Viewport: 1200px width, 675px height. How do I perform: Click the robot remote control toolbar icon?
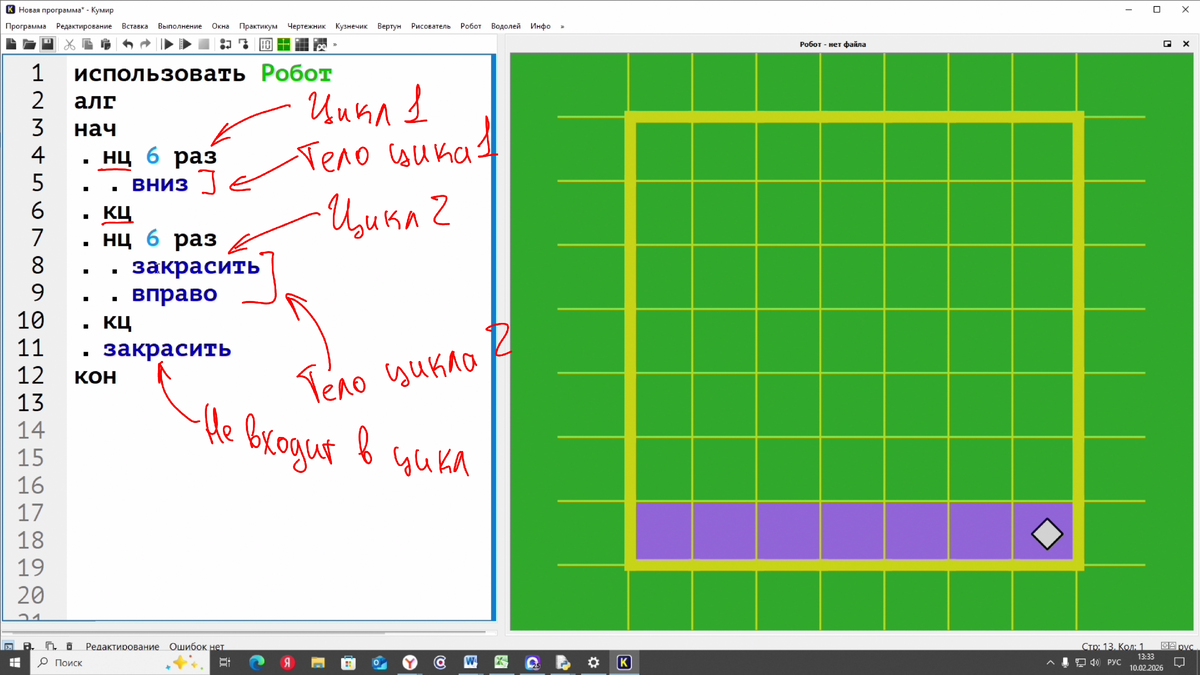[x=320, y=44]
